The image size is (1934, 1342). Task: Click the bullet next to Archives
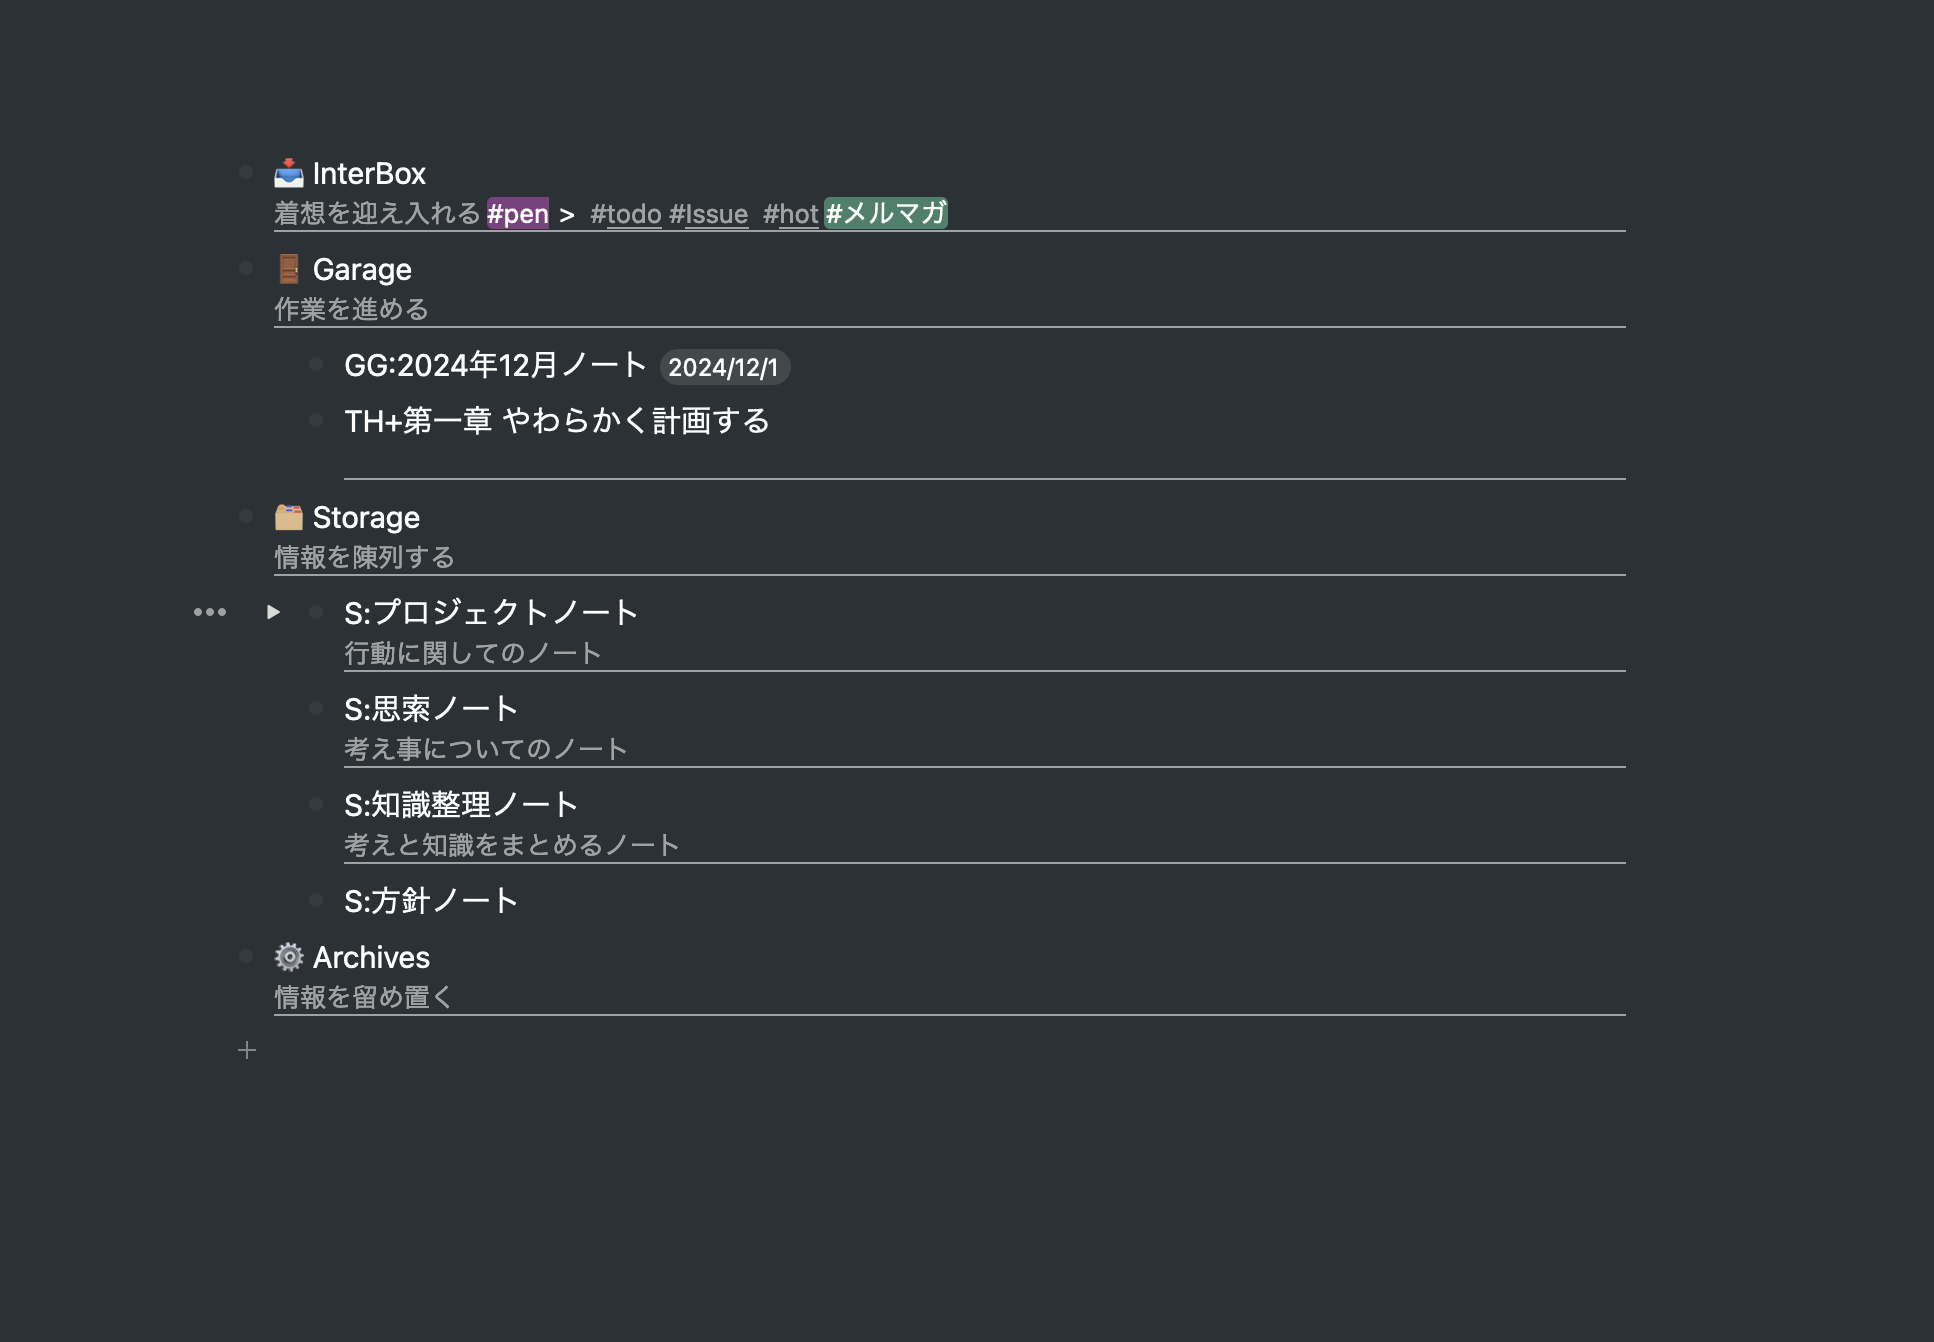(x=247, y=955)
